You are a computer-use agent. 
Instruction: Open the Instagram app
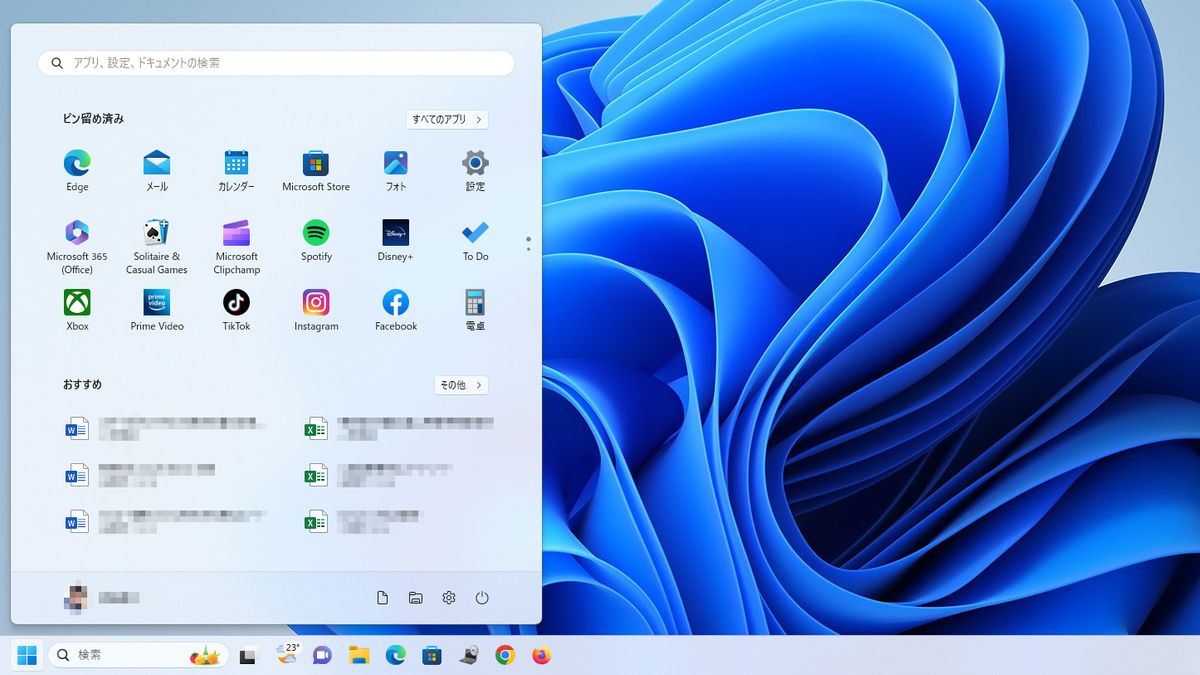click(x=316, y=310)
